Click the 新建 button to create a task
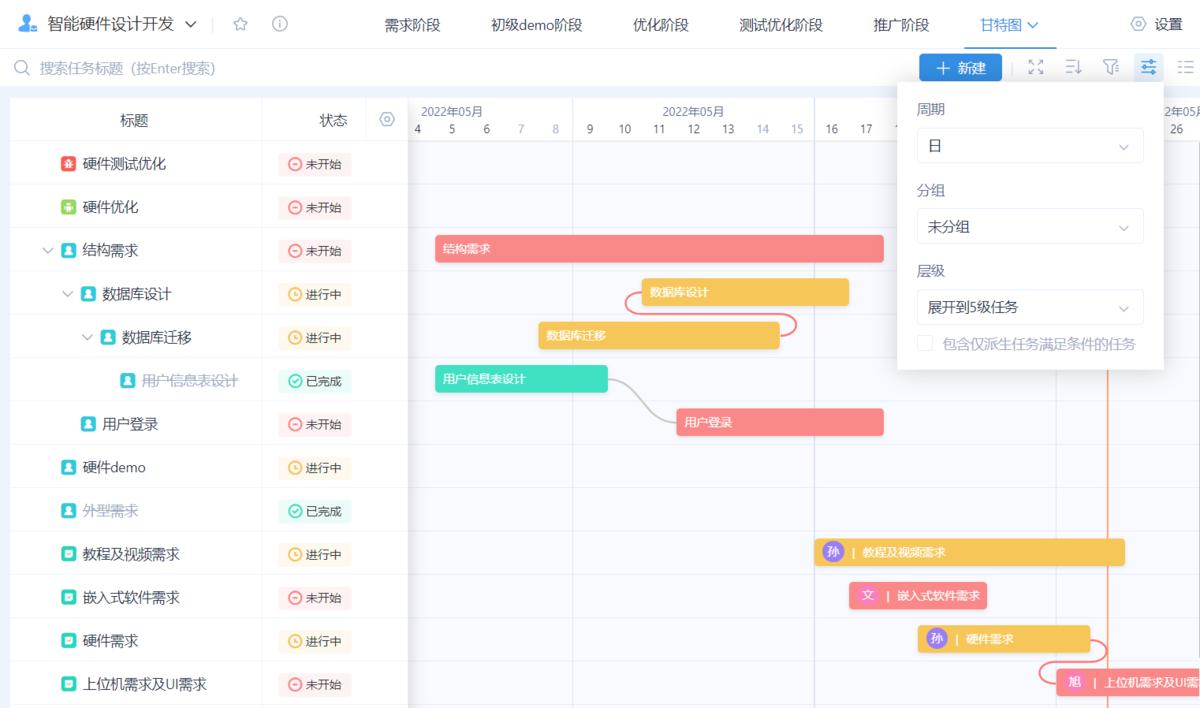The image size is (1200, 708). [x=960, y=67]
